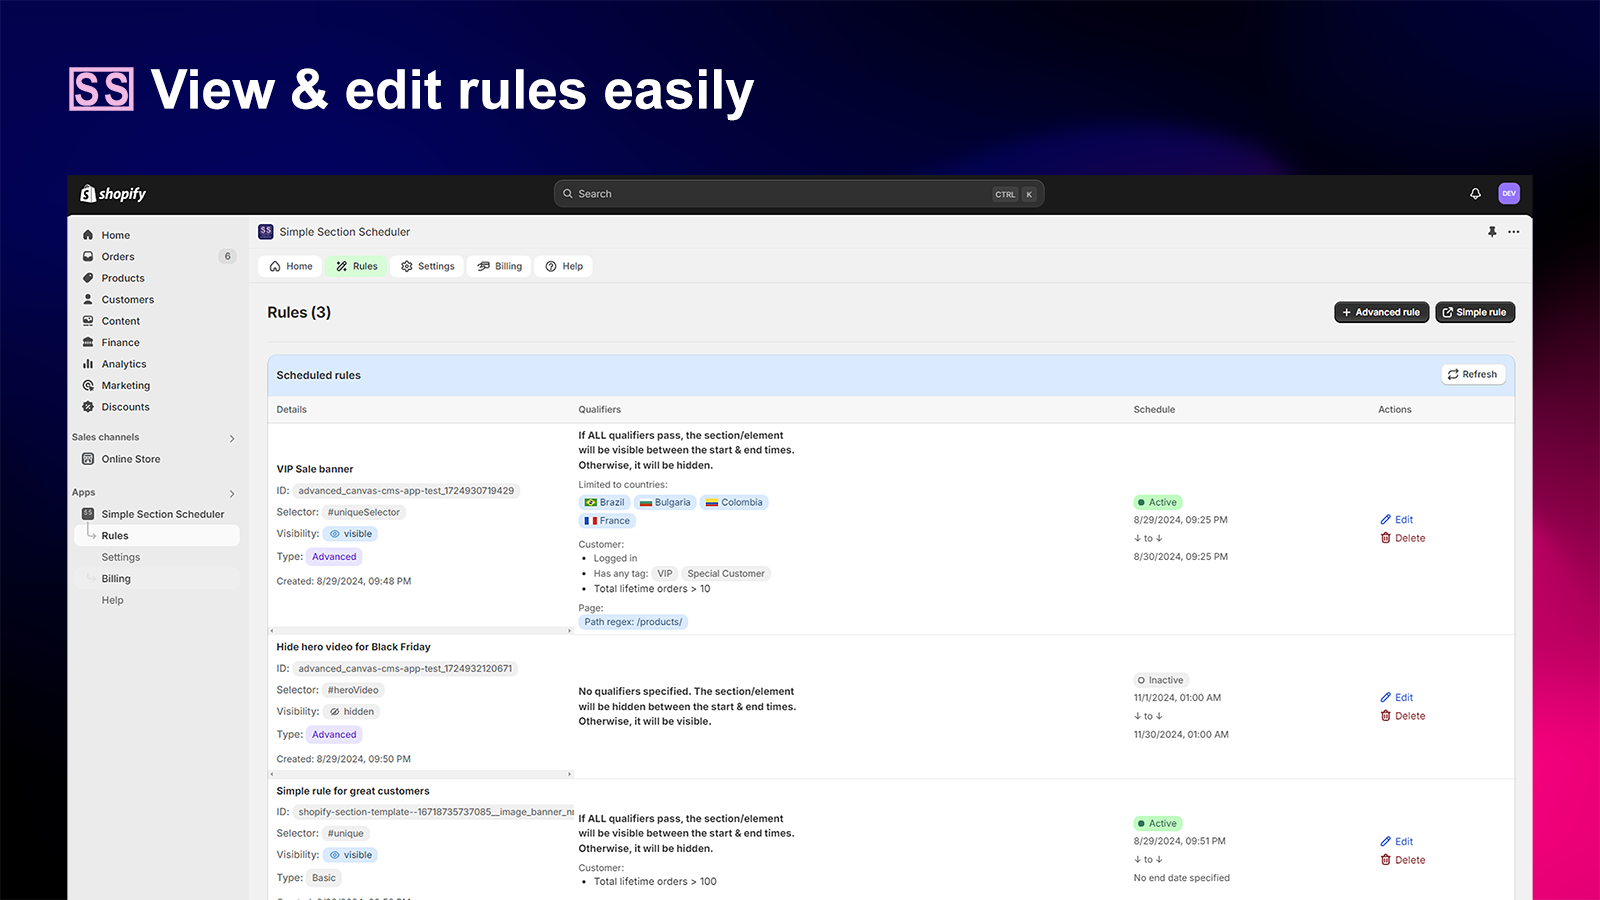1600x900 pixels.
Task: Switch to the app Home tab
Action: [291, 266]
